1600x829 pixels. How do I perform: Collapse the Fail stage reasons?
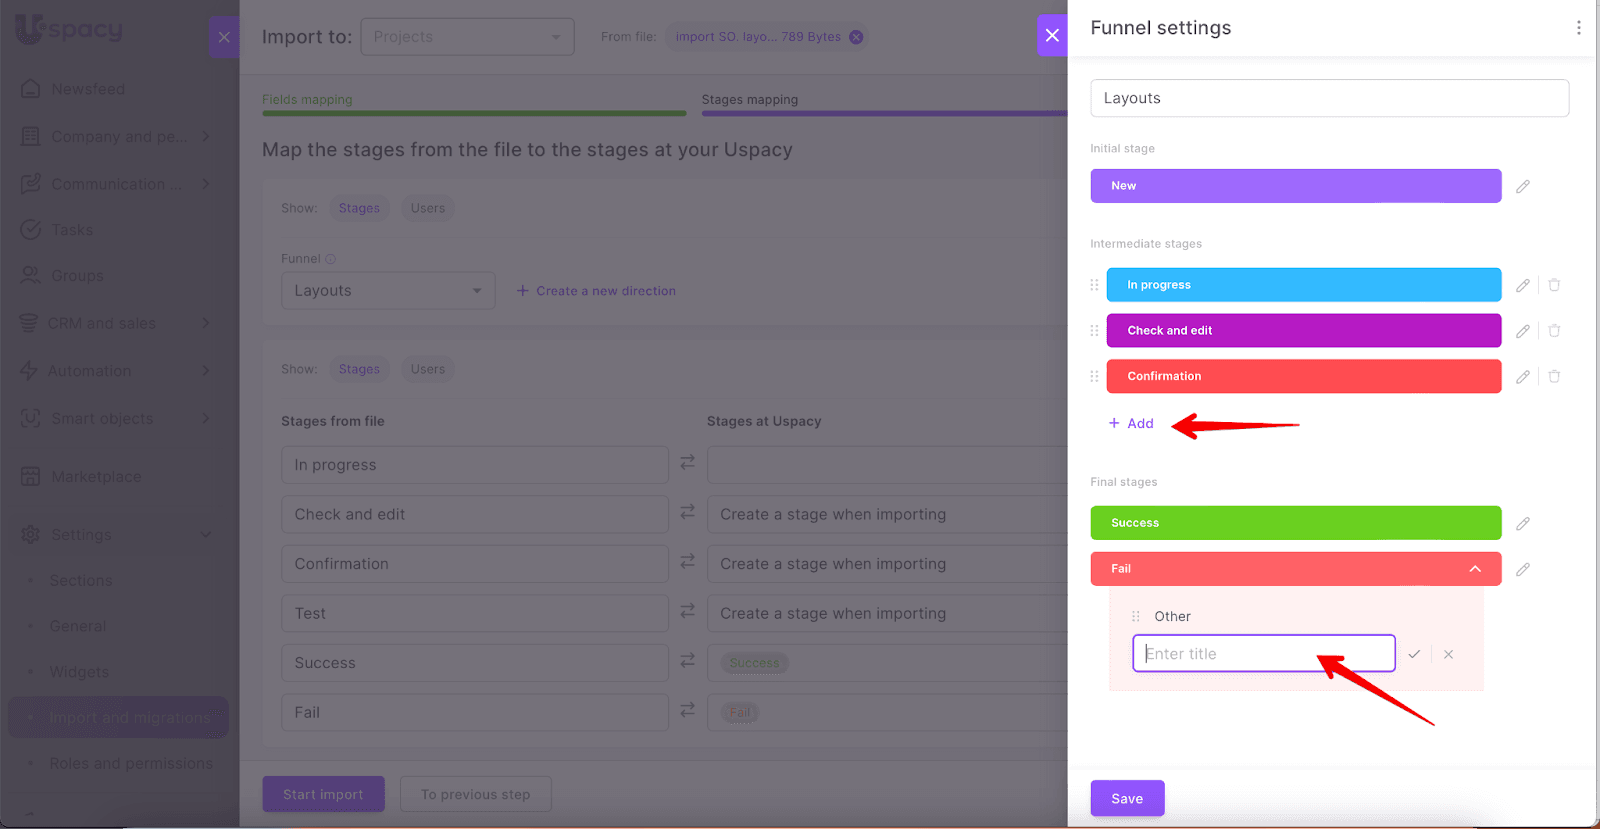1475,569
